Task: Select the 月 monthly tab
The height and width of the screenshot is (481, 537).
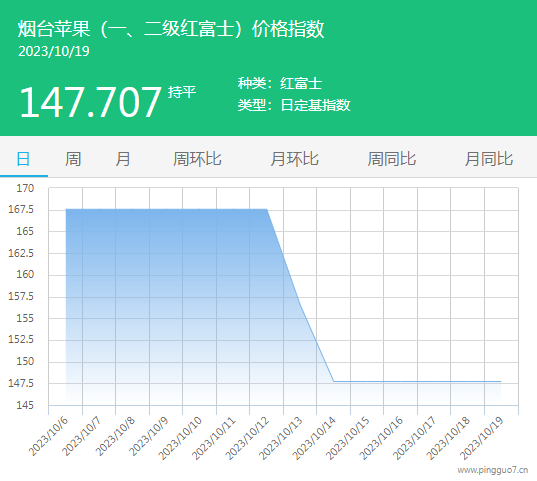Action: (123, 159)
